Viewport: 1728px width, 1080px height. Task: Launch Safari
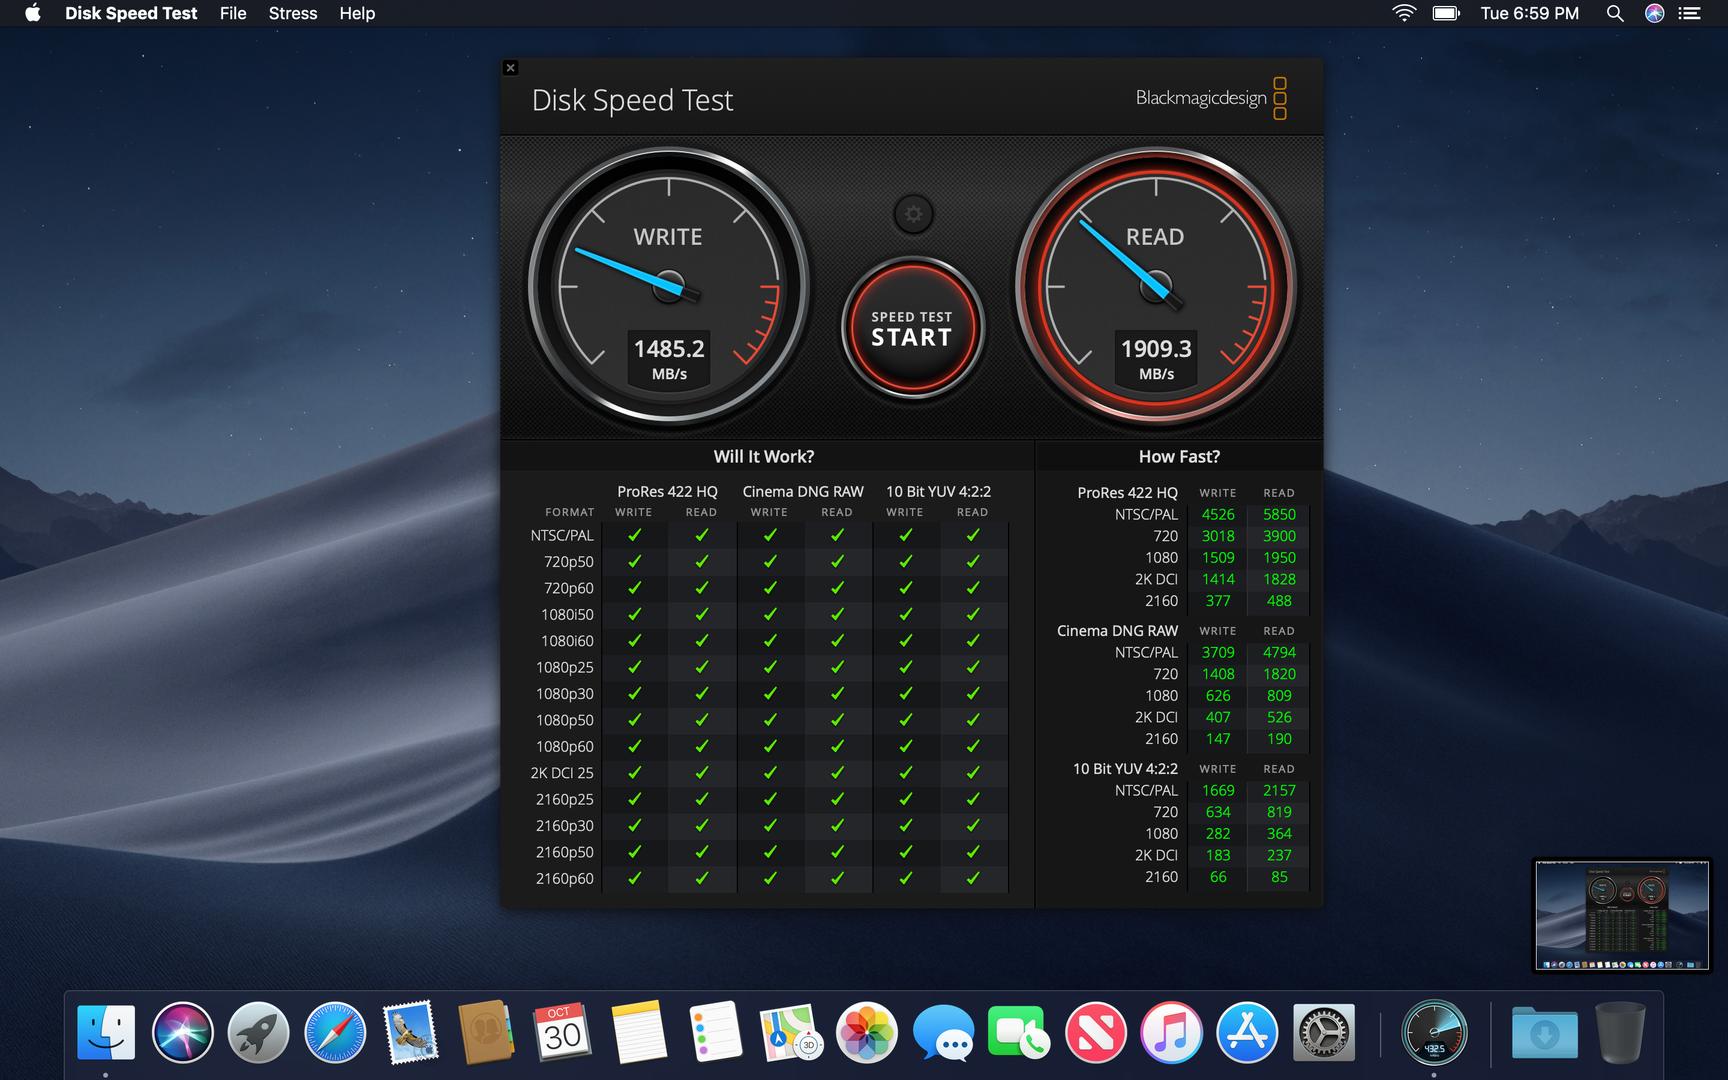click(334, 1032)
